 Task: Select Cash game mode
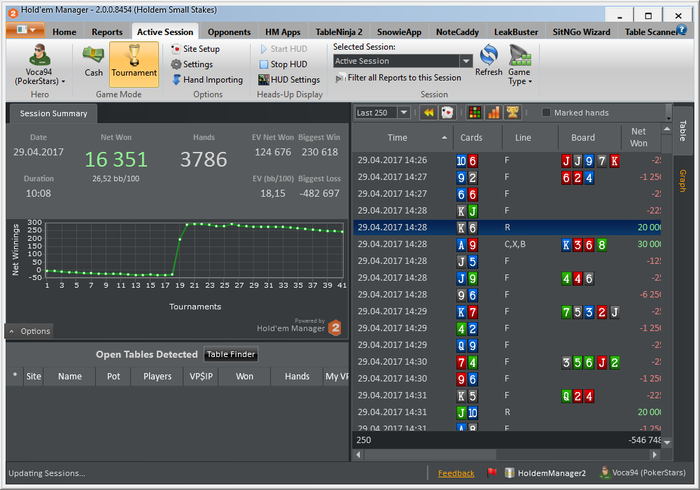[x=93, y=62]
